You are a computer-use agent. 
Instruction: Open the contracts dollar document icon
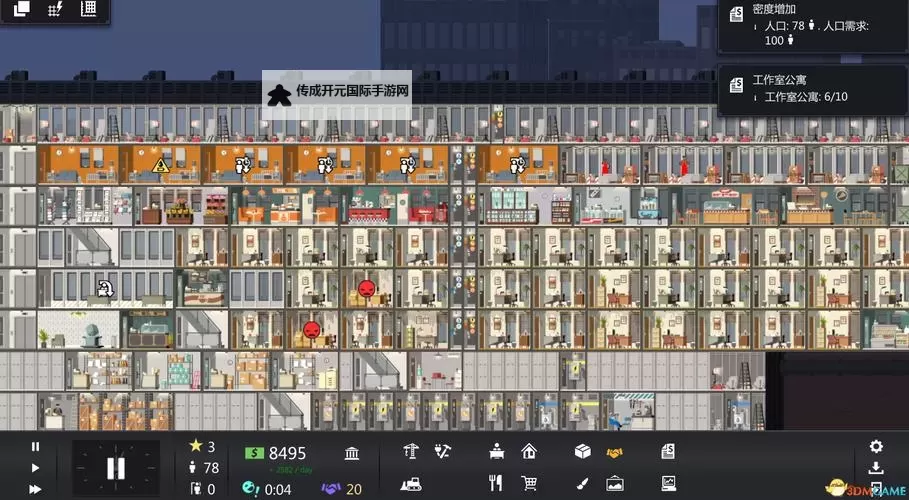(x=668, y=451)
